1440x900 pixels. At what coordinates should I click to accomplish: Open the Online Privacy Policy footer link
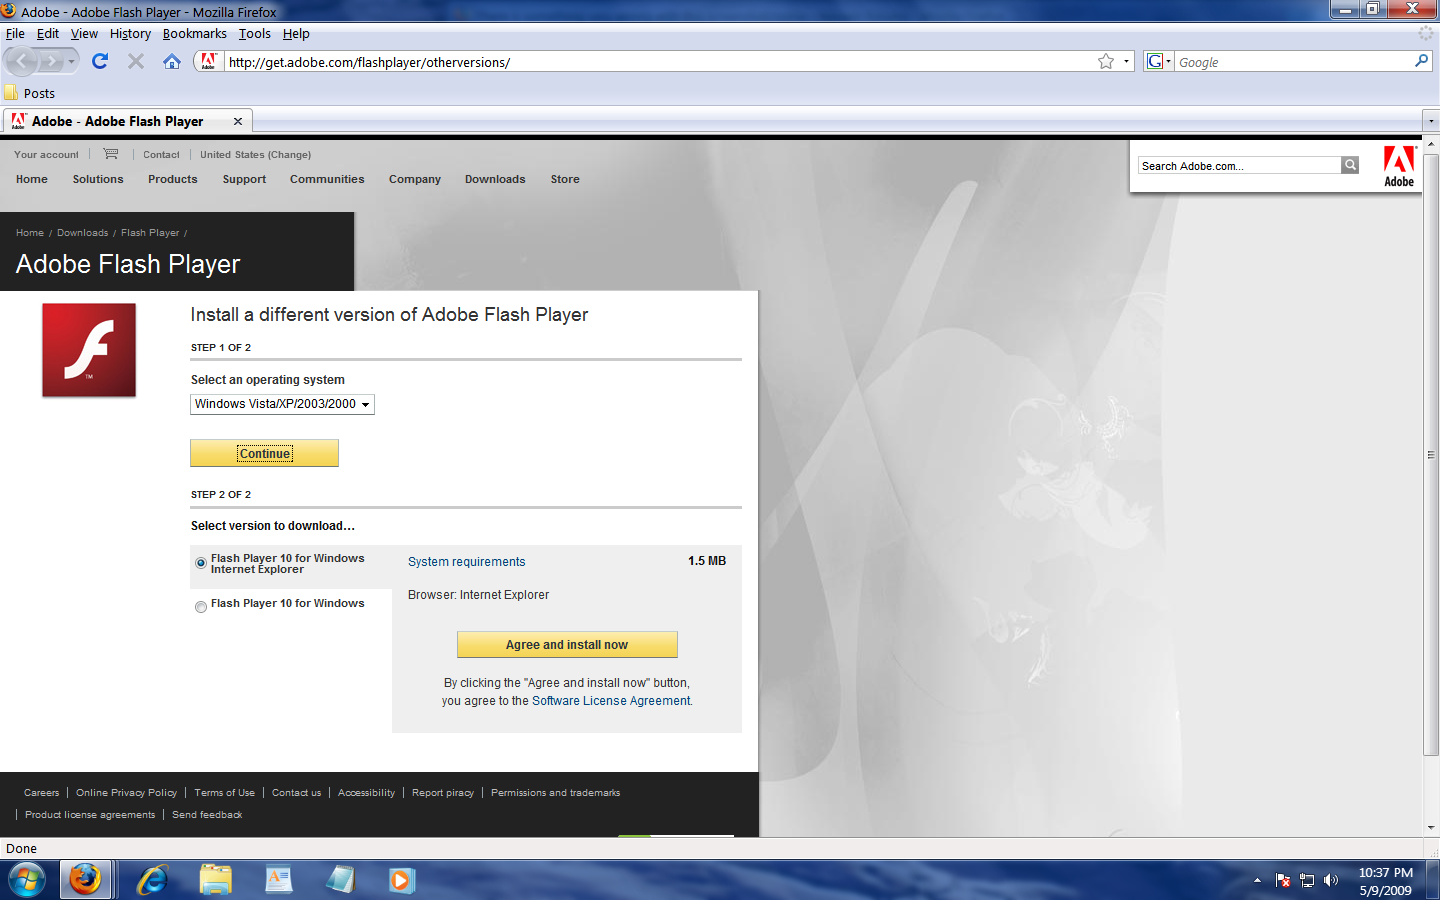tap(126, 793)
